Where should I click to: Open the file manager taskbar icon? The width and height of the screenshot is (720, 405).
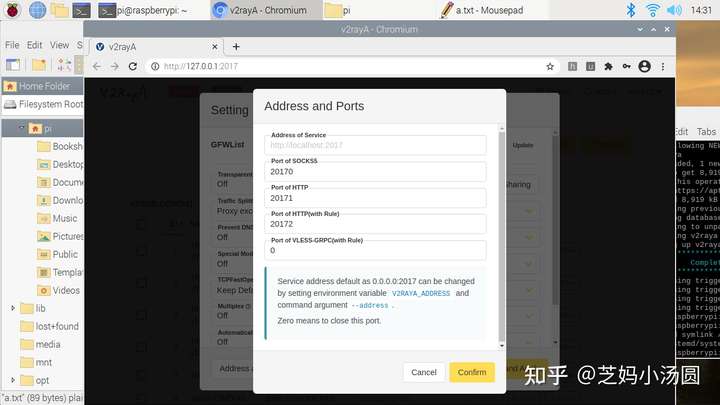[x=60, y=10]
